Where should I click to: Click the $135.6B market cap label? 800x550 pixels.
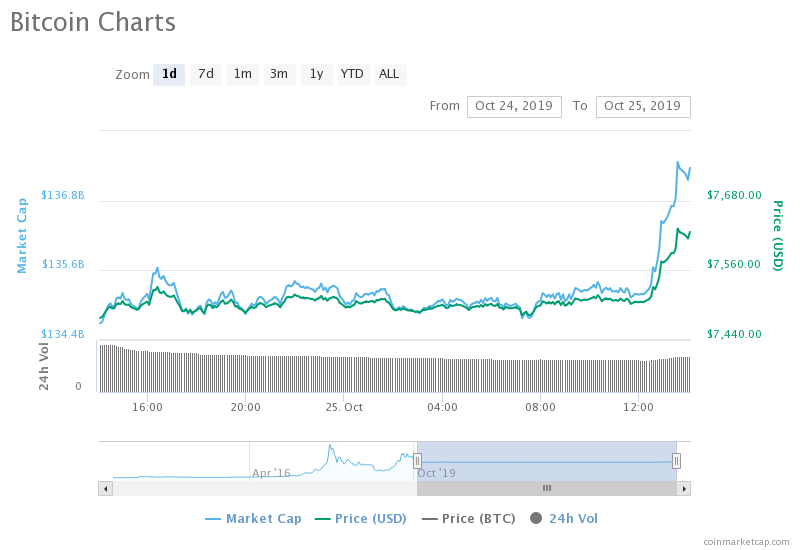click(x=63, y=264)
